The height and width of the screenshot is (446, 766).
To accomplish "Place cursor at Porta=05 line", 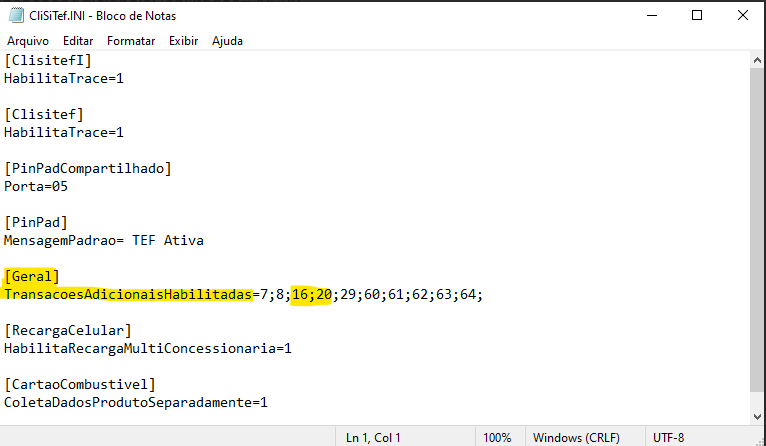I will pyautogui.click(x=36, y=187).
